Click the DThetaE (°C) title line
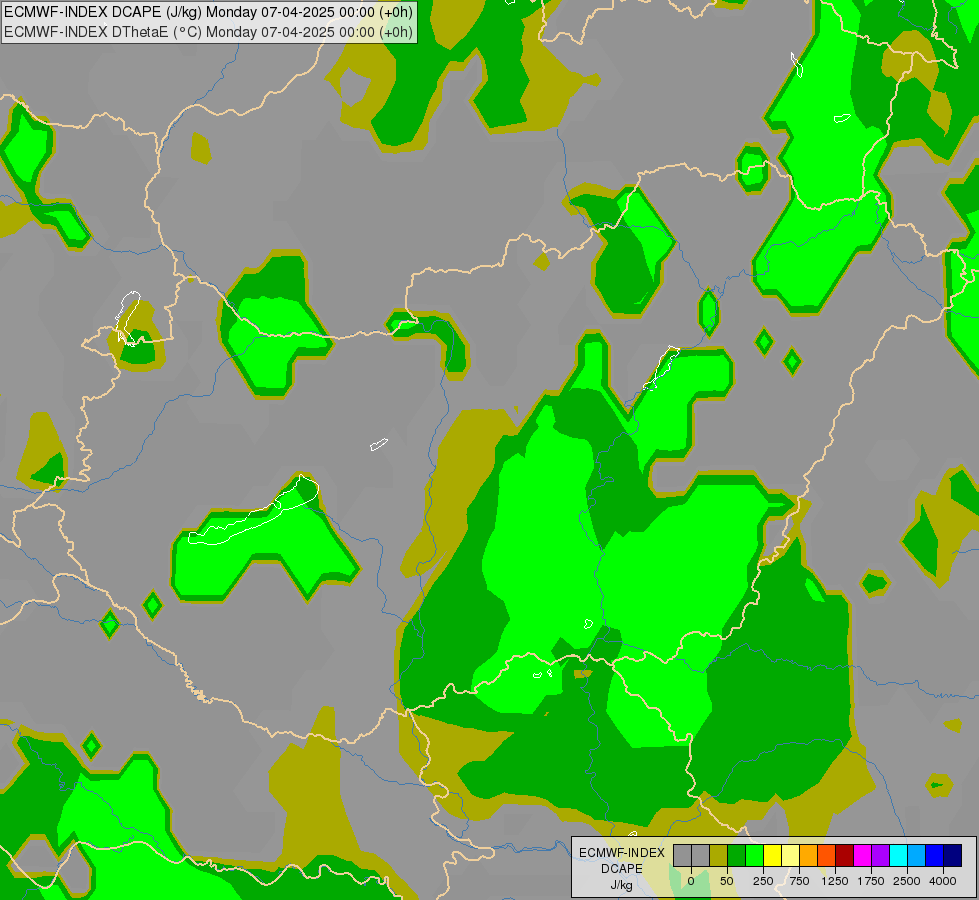 208,32
